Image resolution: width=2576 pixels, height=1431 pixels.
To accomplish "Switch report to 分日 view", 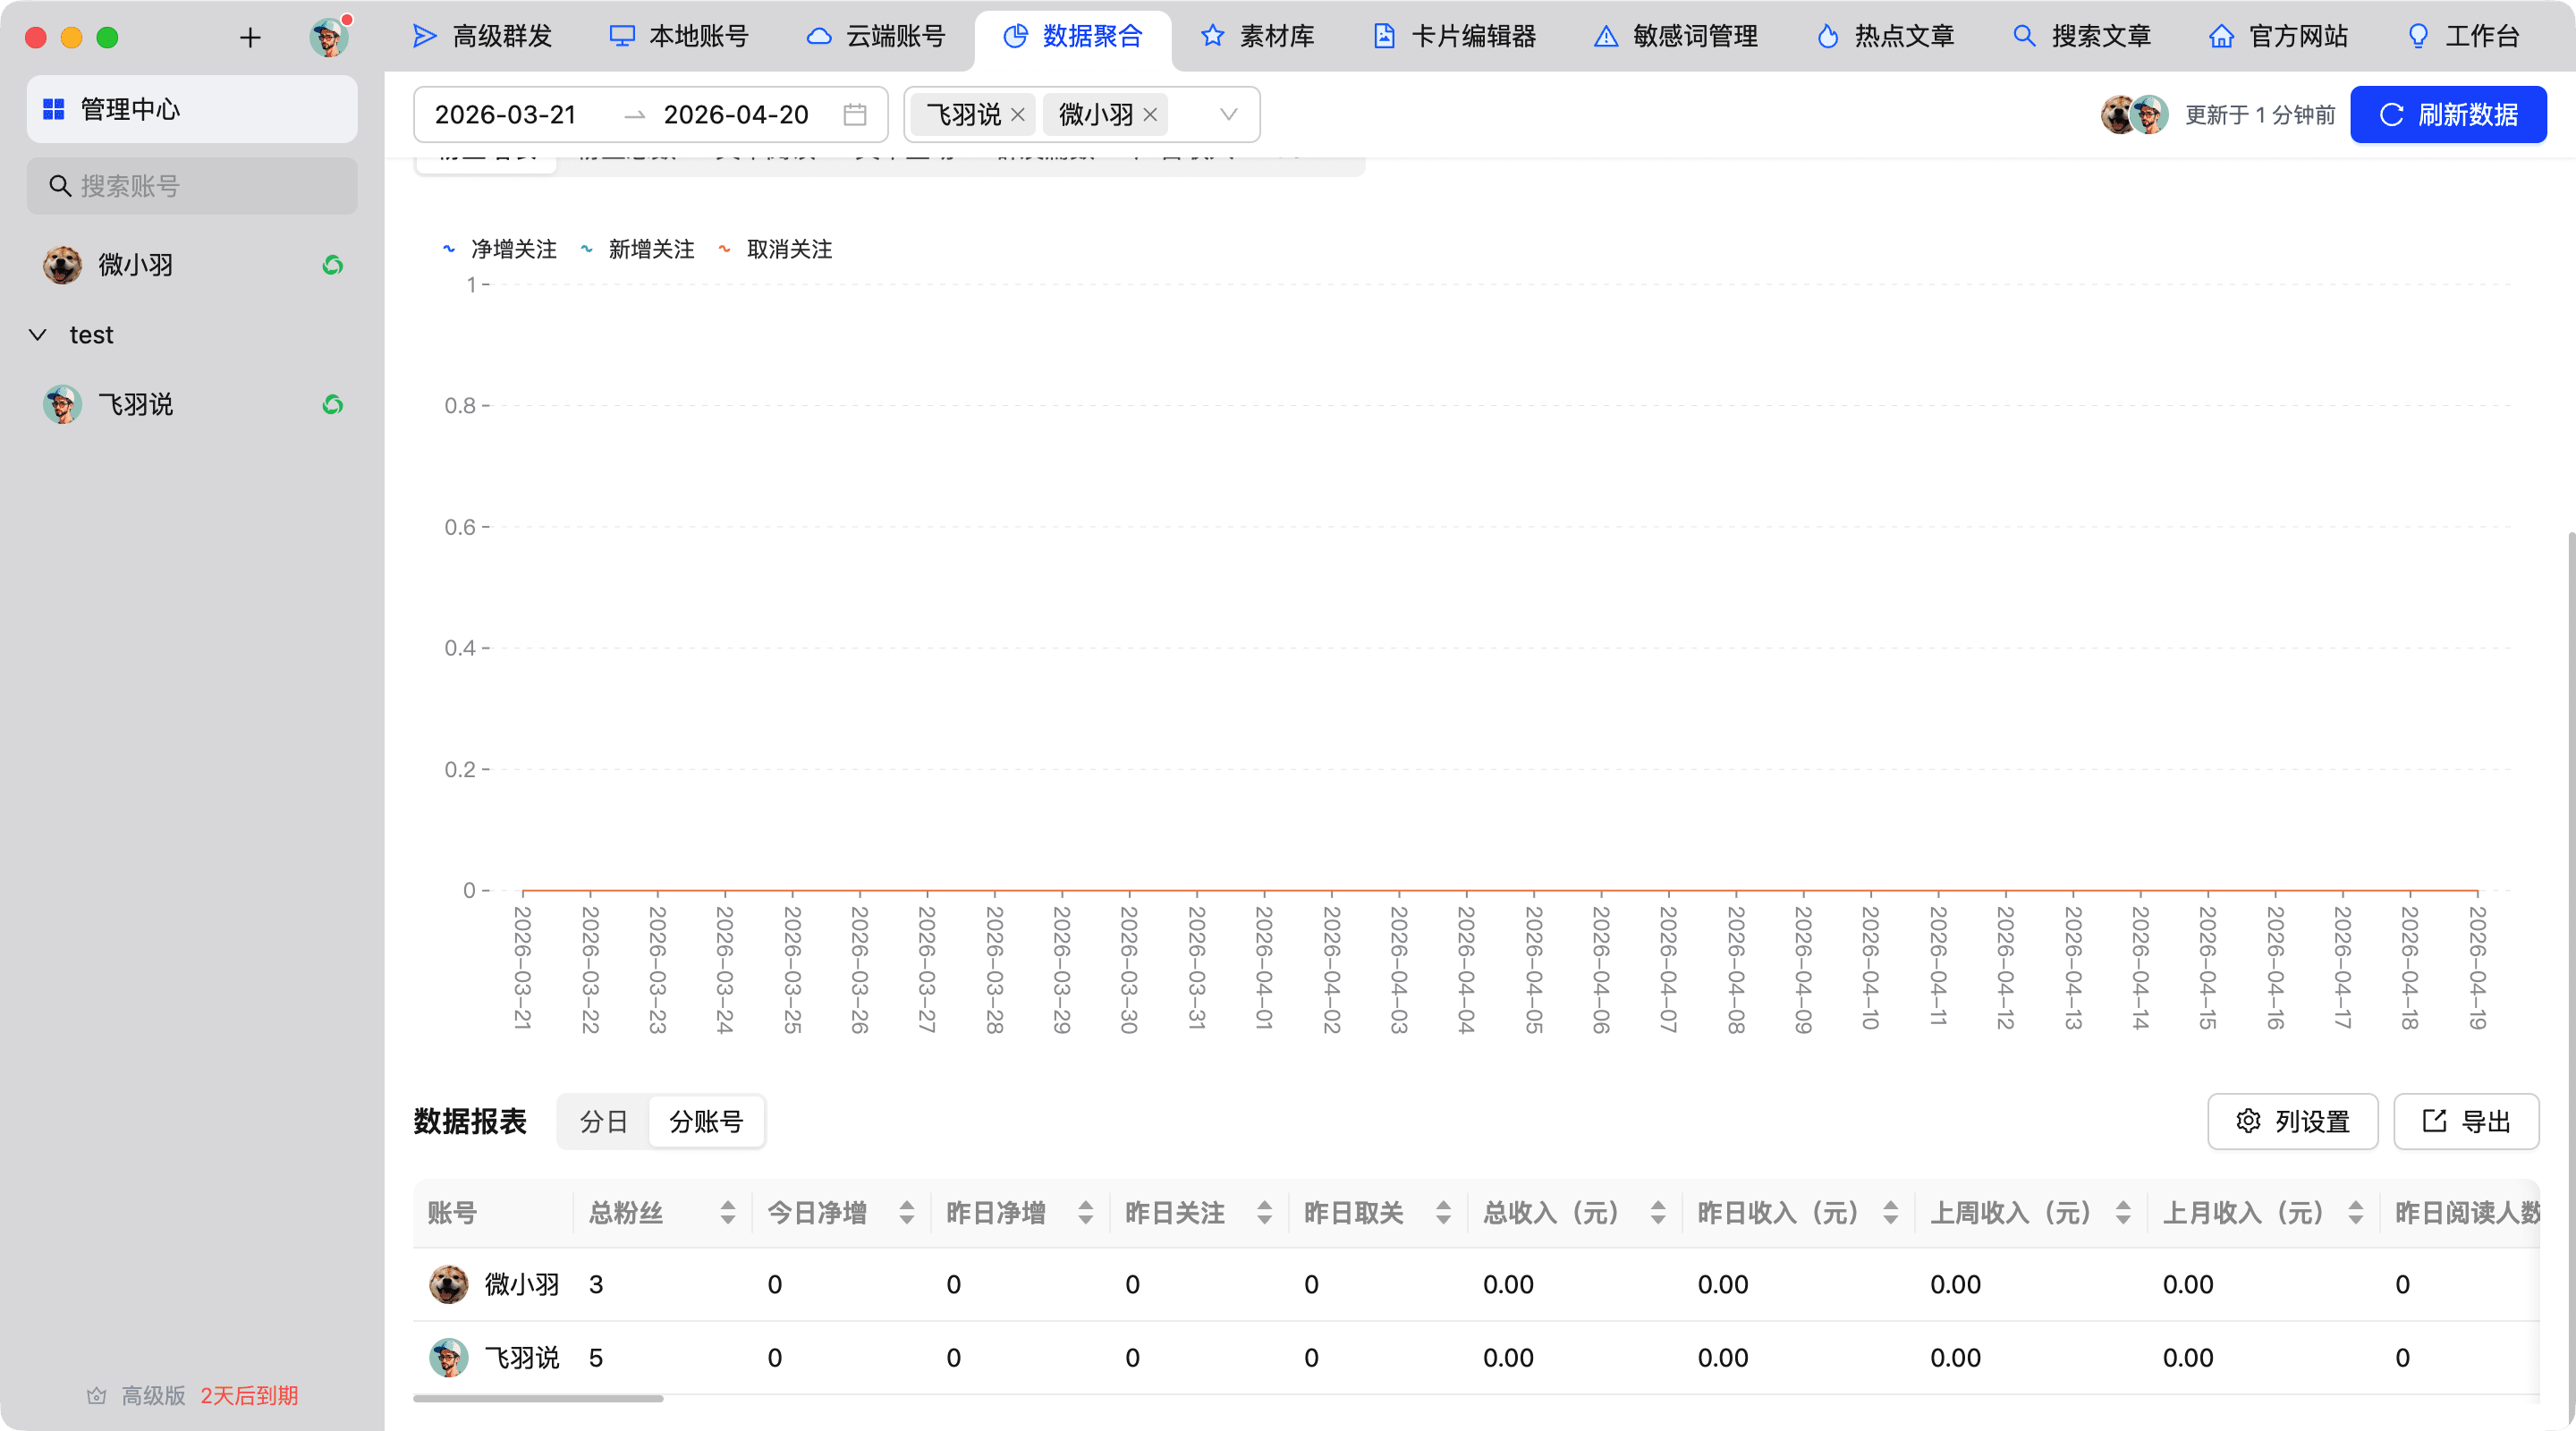I will [604, 1122].
